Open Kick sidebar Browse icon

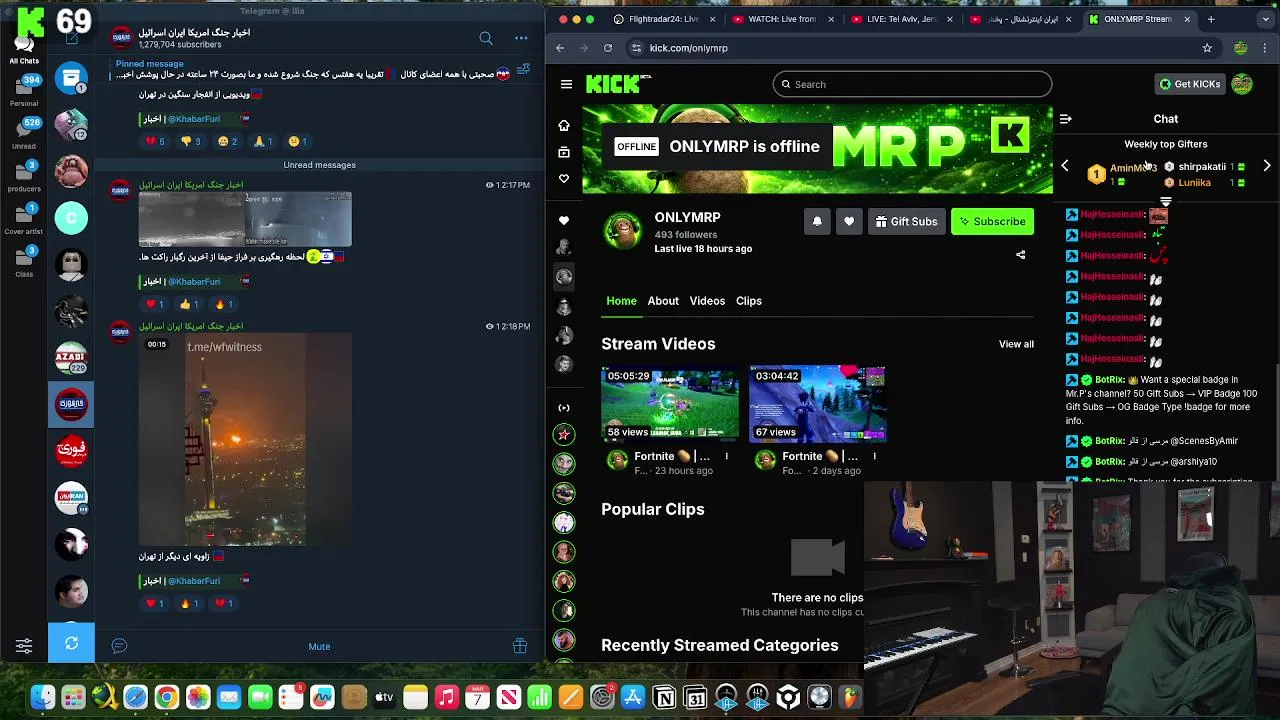point(564,152)
